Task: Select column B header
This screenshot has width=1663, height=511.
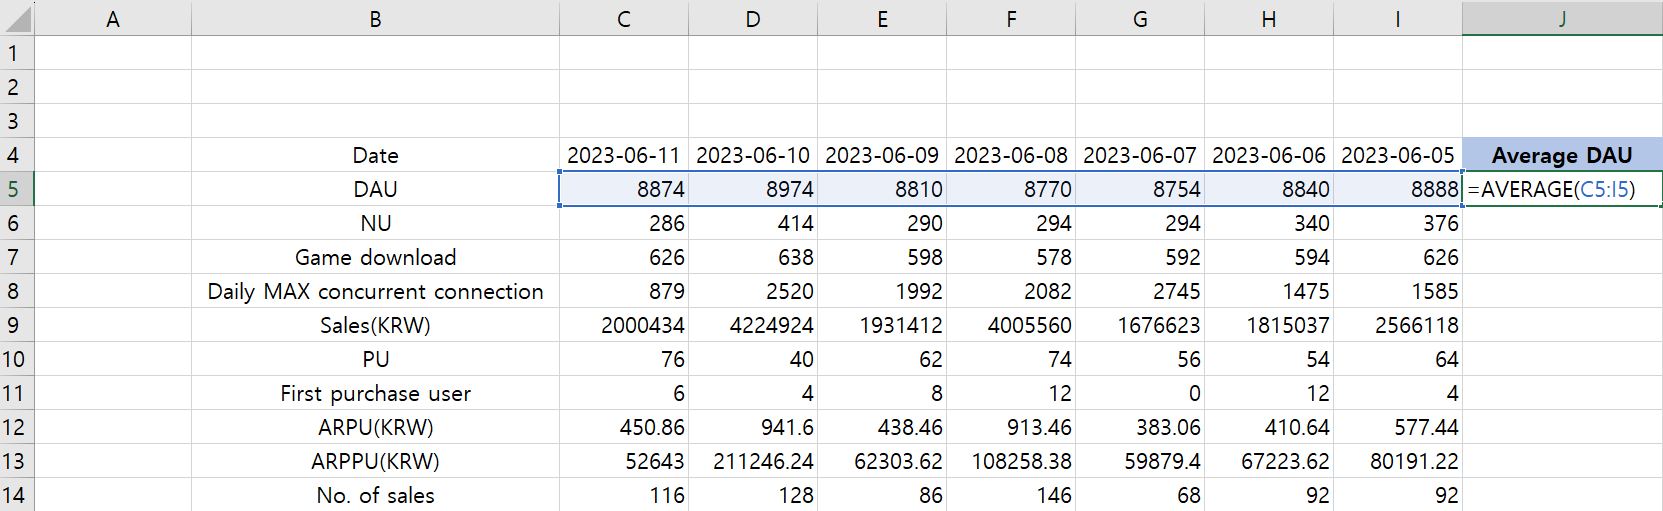Action: [x=375, y=18]
